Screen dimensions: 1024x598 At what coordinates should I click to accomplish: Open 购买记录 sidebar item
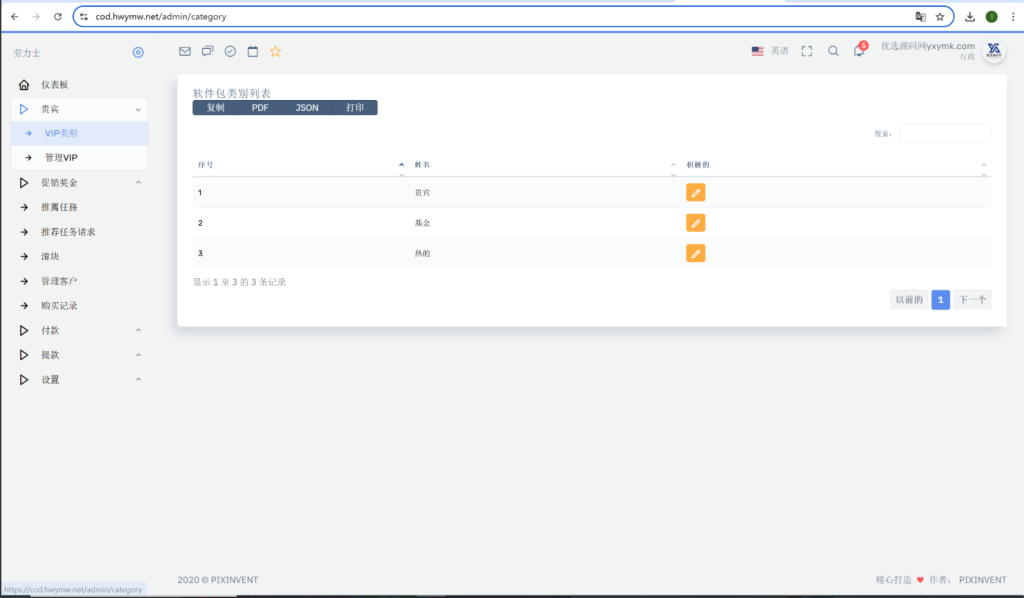tap(79, 306)
